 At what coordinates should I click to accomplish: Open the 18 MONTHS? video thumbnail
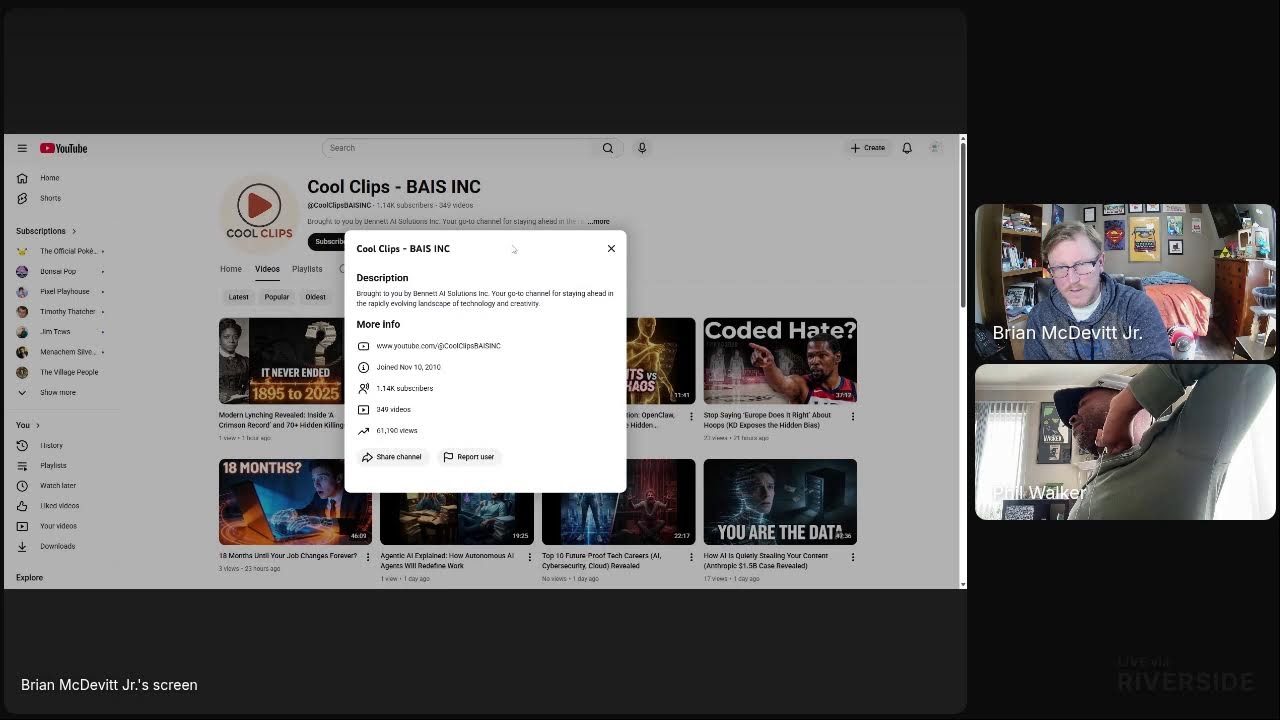295,502
